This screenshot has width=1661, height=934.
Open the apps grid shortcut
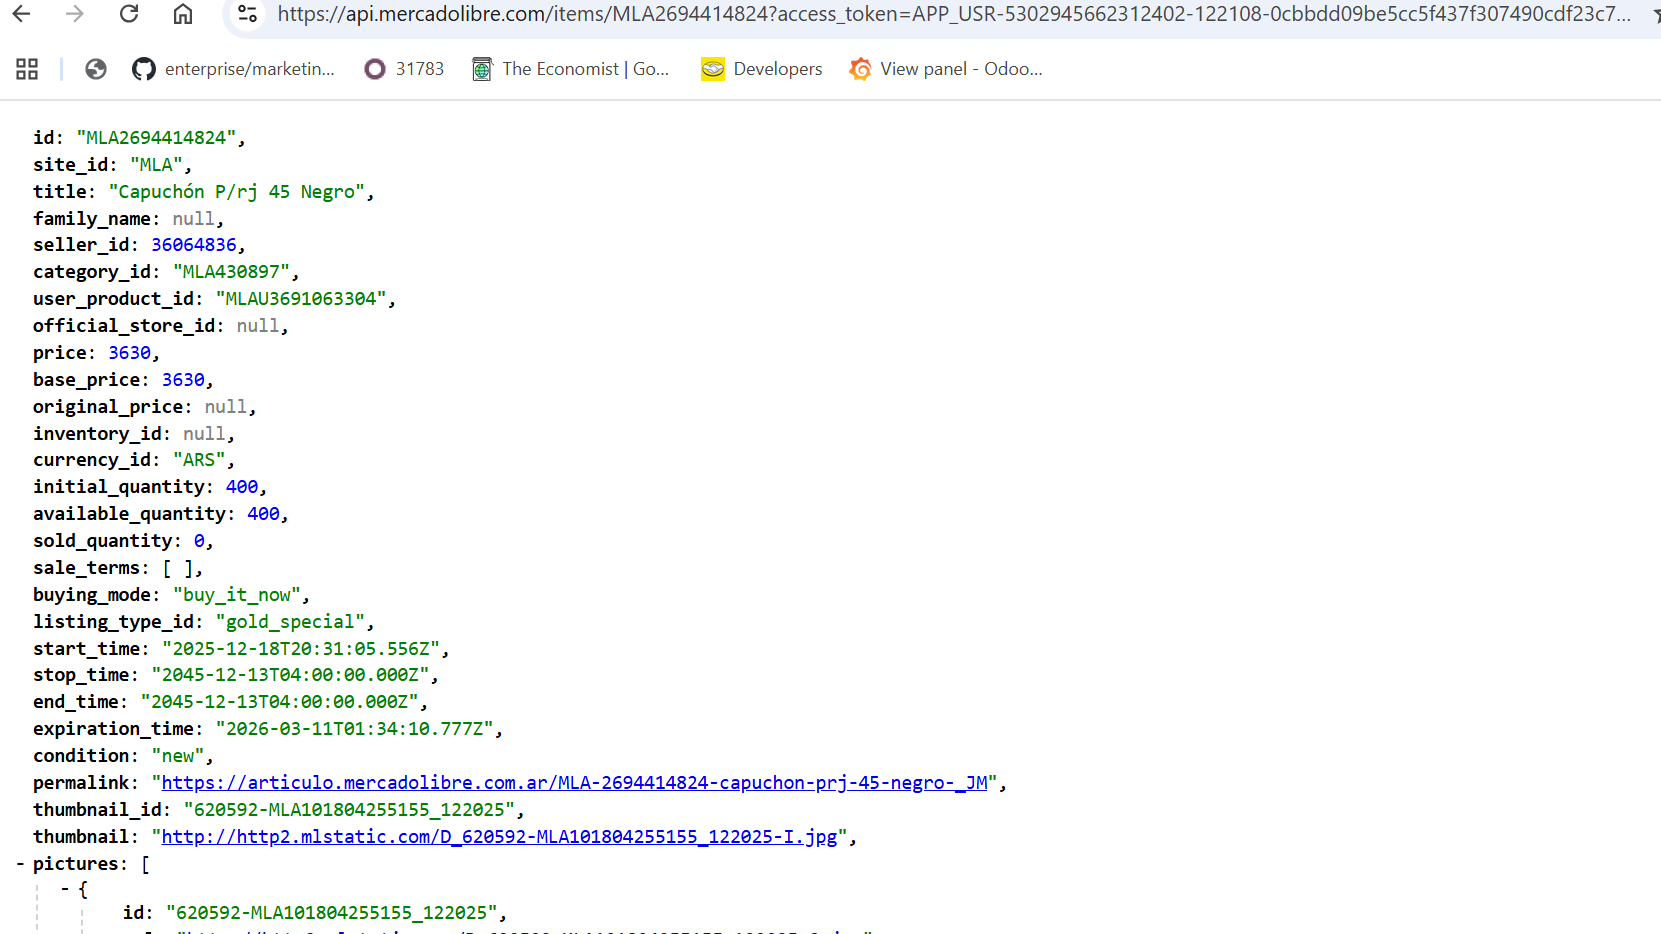[27, 69]
